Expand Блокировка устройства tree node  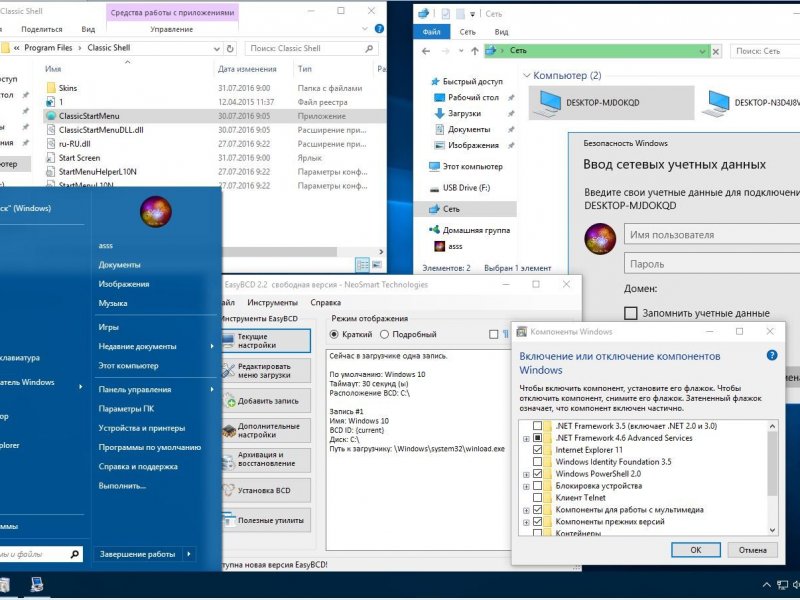[x=526, y=486]
